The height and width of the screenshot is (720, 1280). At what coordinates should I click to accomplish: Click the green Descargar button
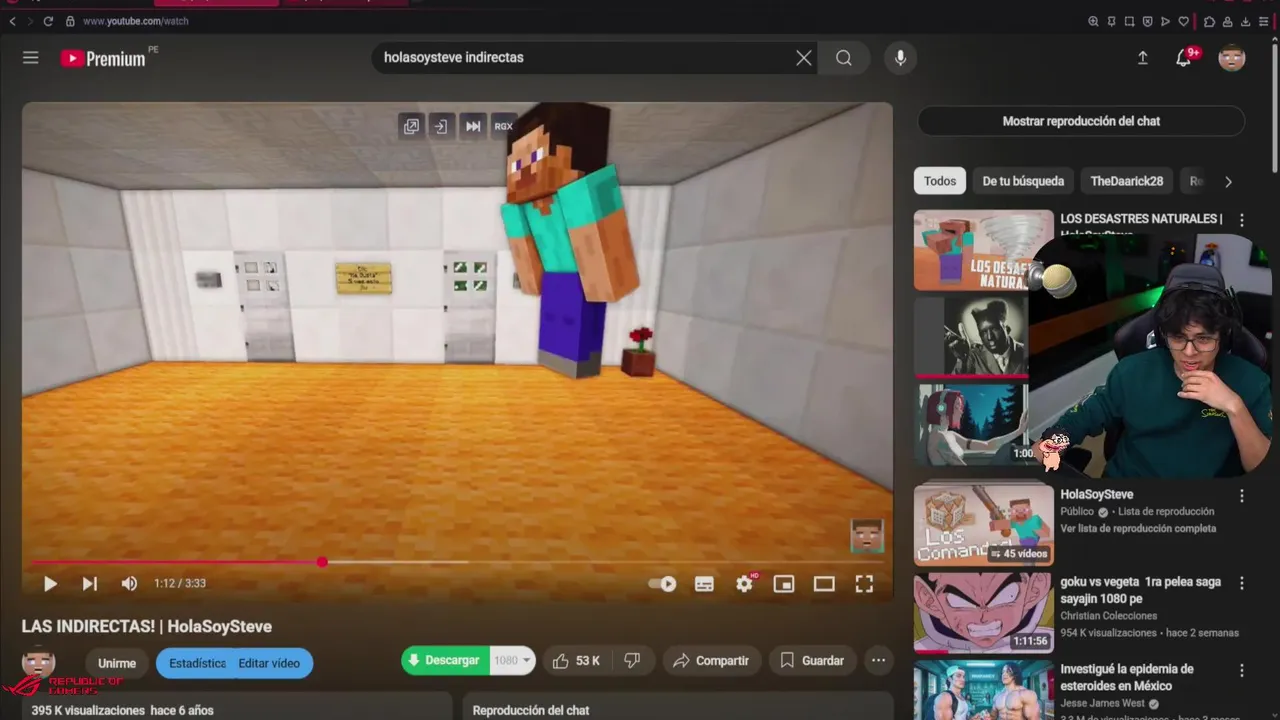(446, 661)
